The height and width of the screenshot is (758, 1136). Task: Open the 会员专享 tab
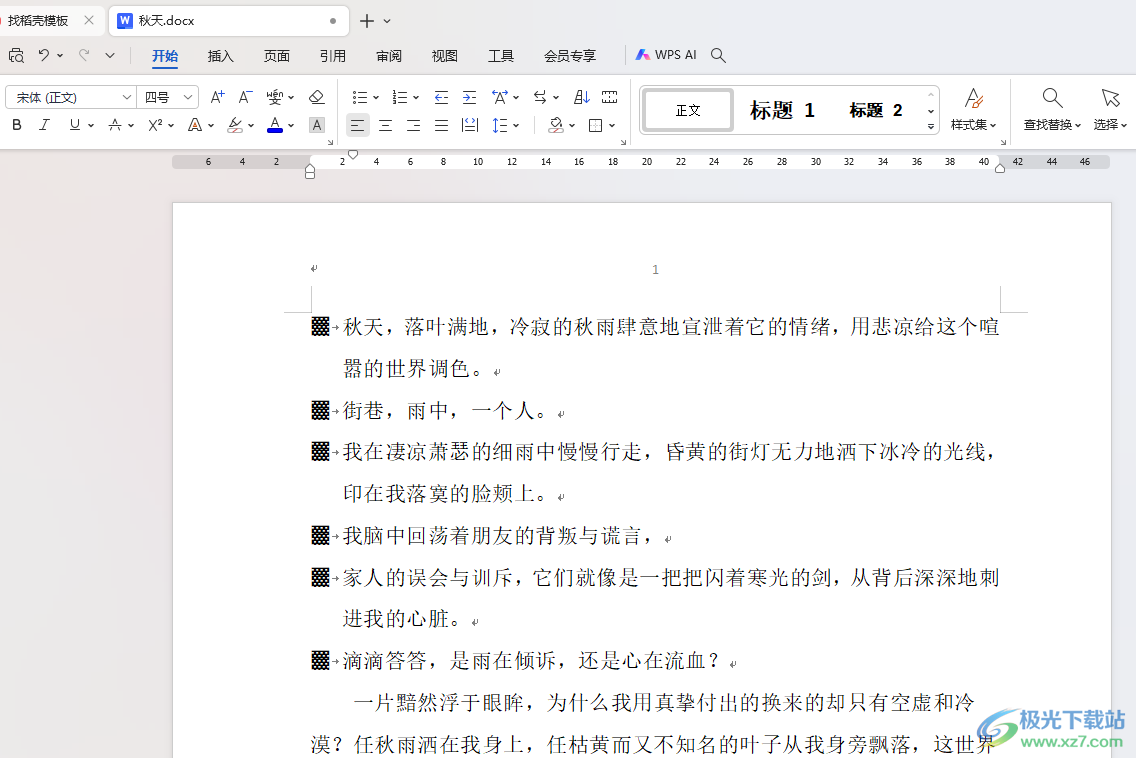pos(570,56)
